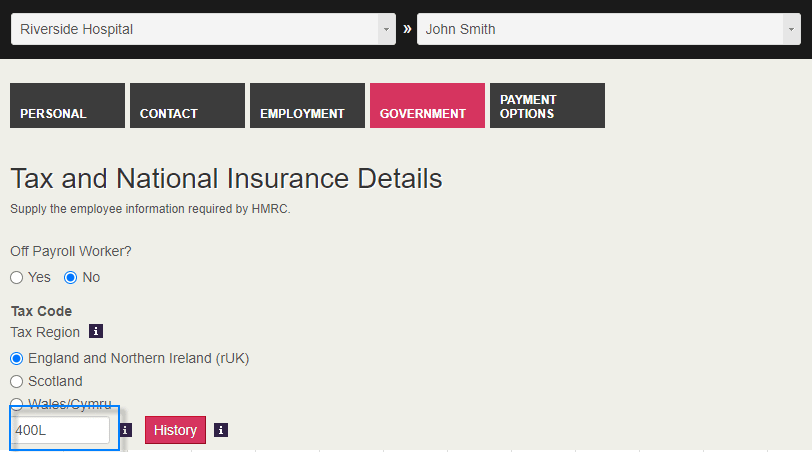812x452 pixels.
Task: Choose Scotland as tax region
Action: point(17,381)
